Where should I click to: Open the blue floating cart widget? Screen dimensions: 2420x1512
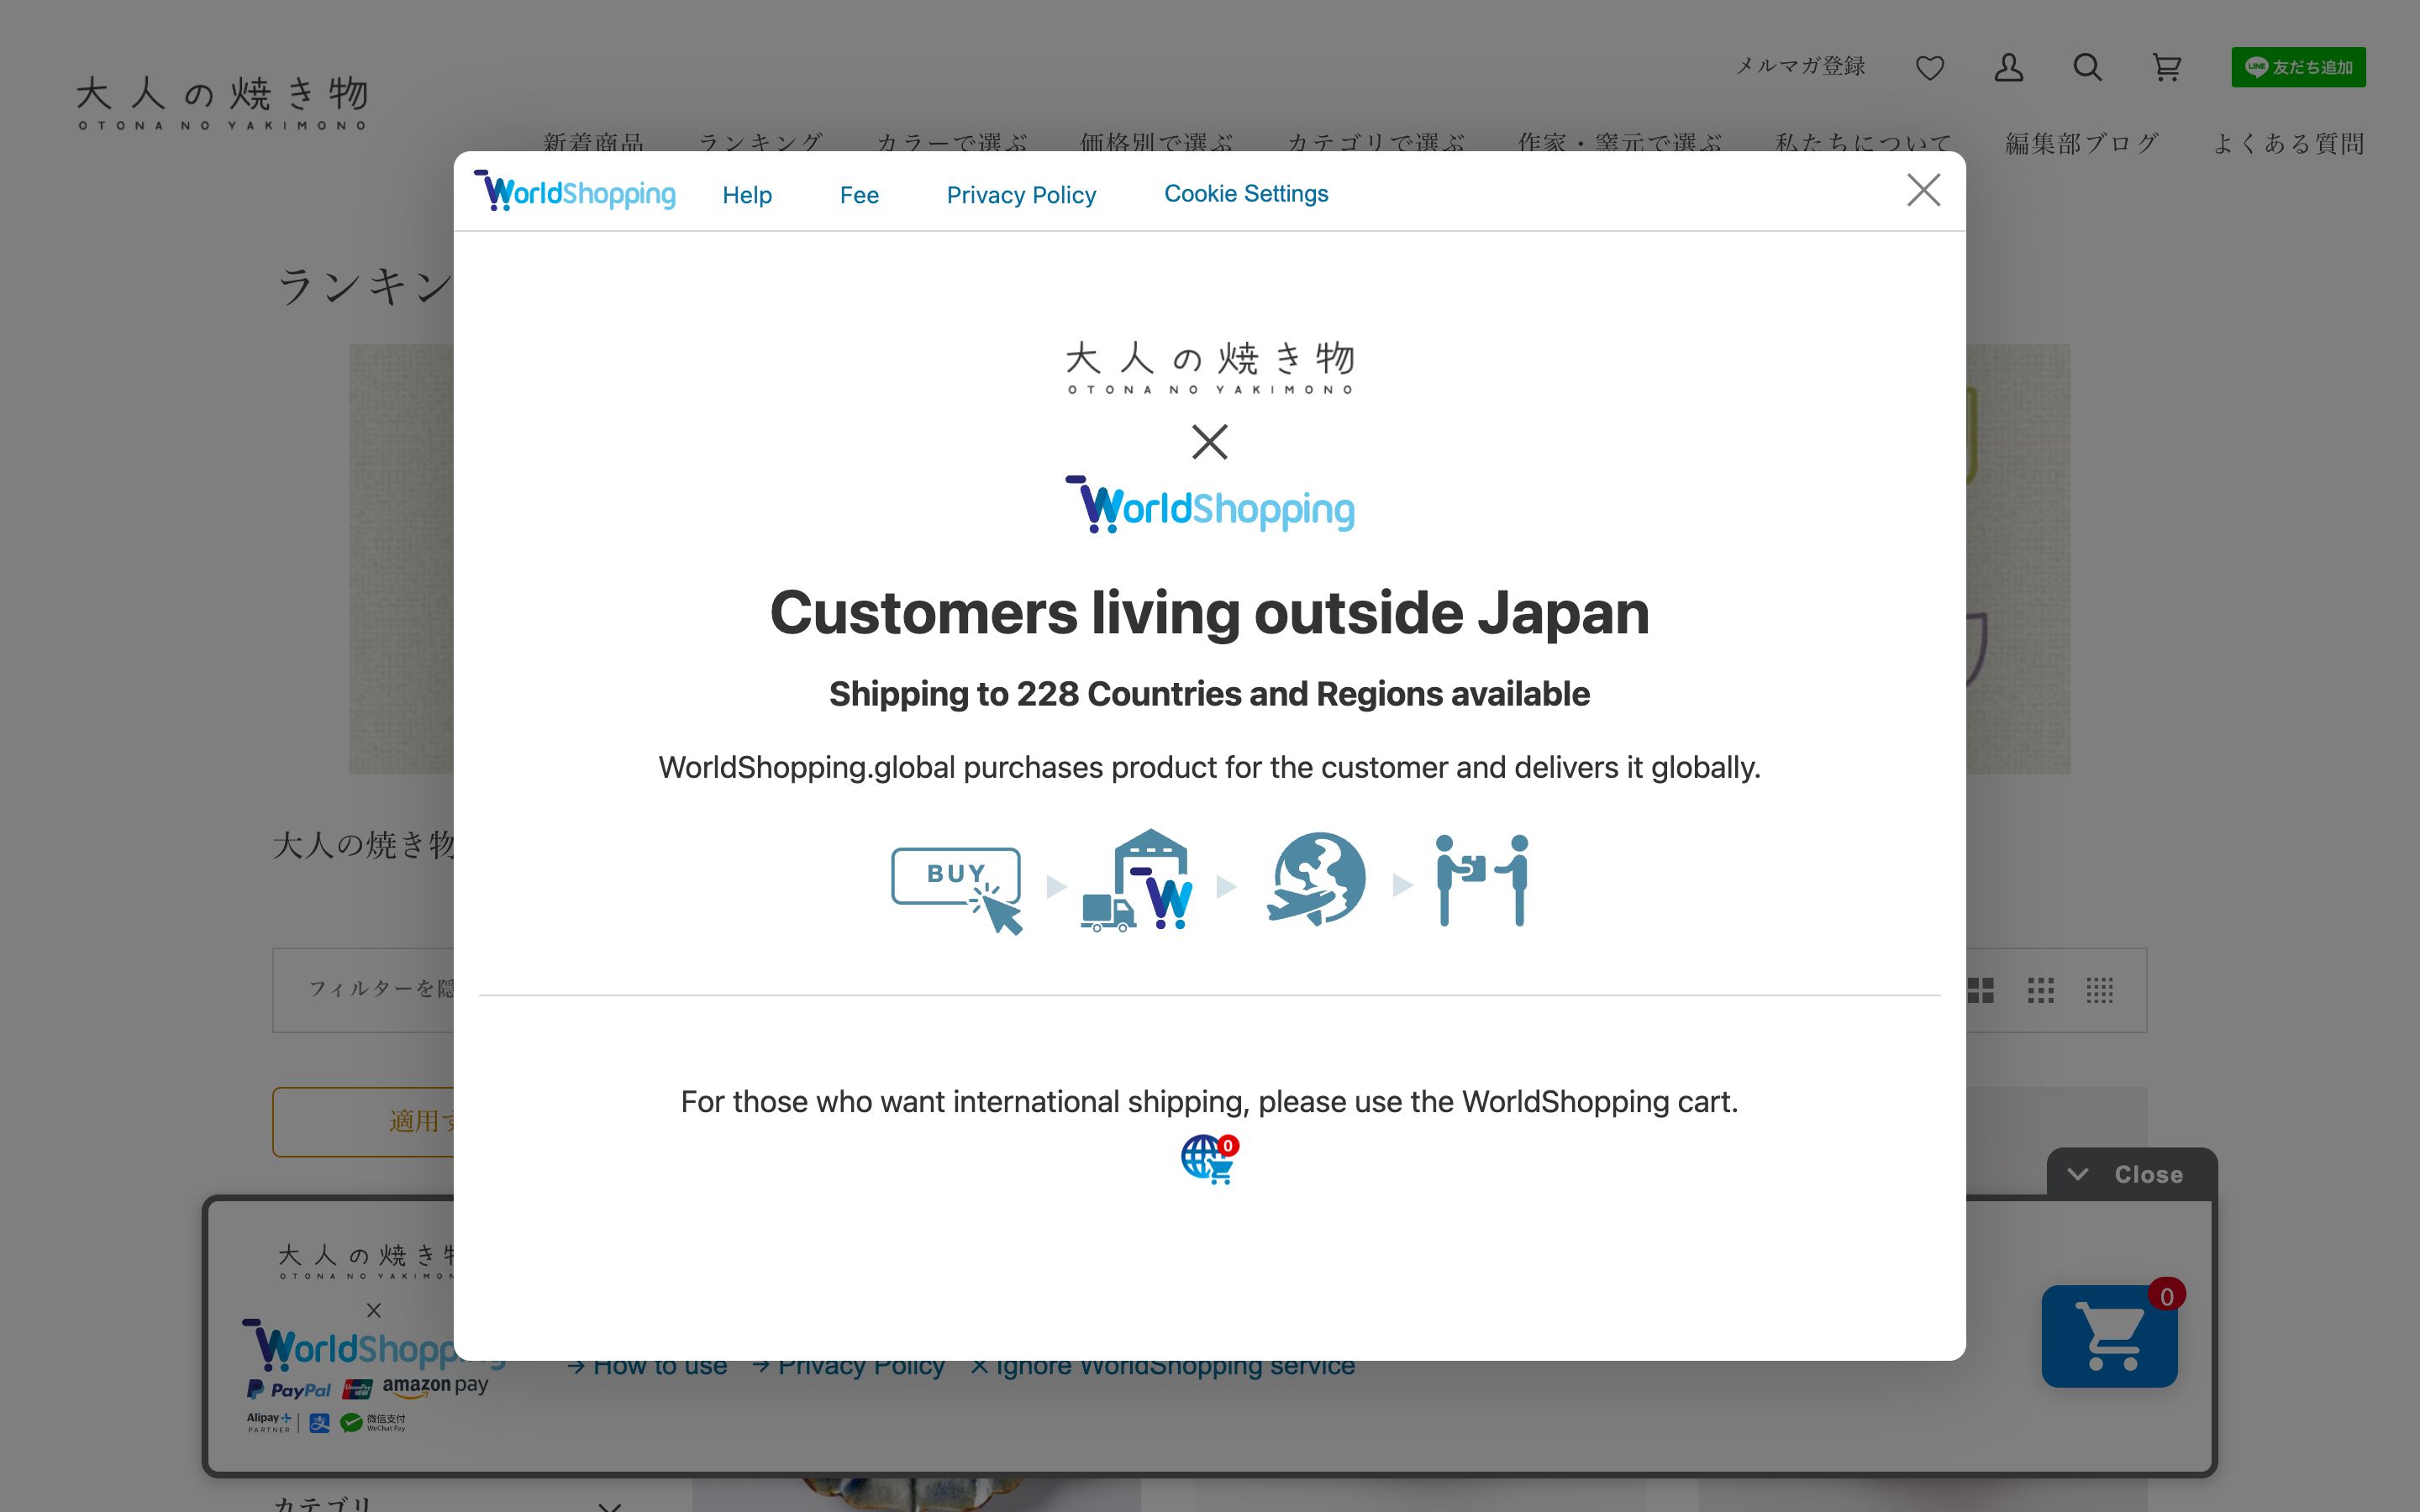pyautogui.click(x=2110, y=1337)
